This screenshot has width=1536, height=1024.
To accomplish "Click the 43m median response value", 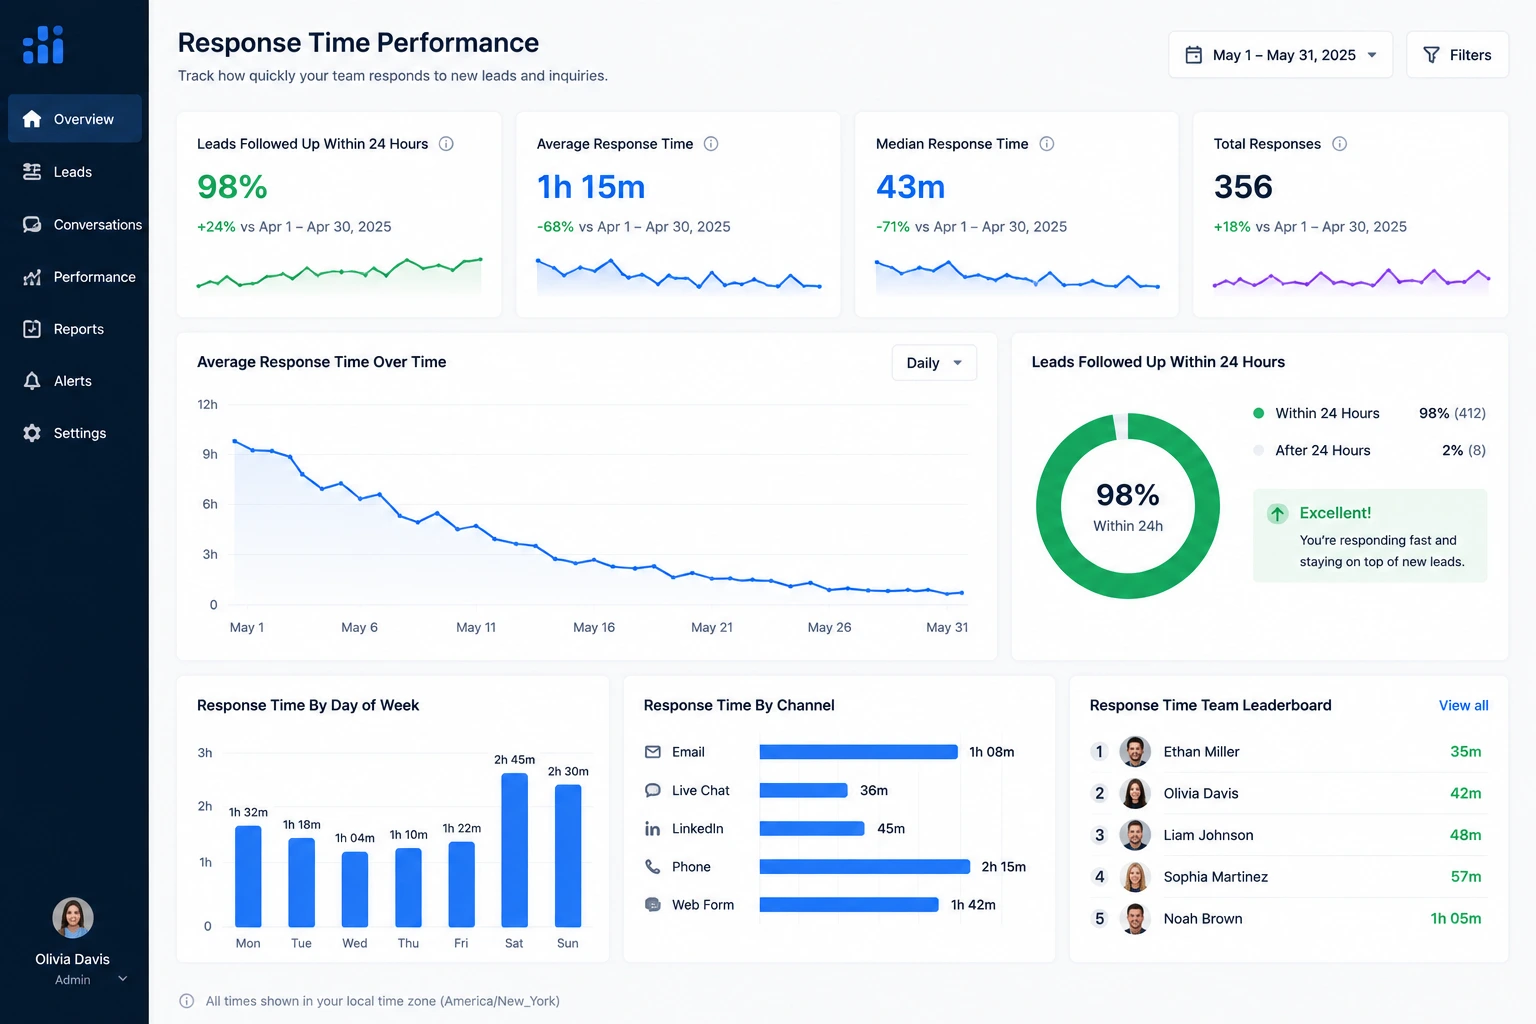I will pos(910,187).
